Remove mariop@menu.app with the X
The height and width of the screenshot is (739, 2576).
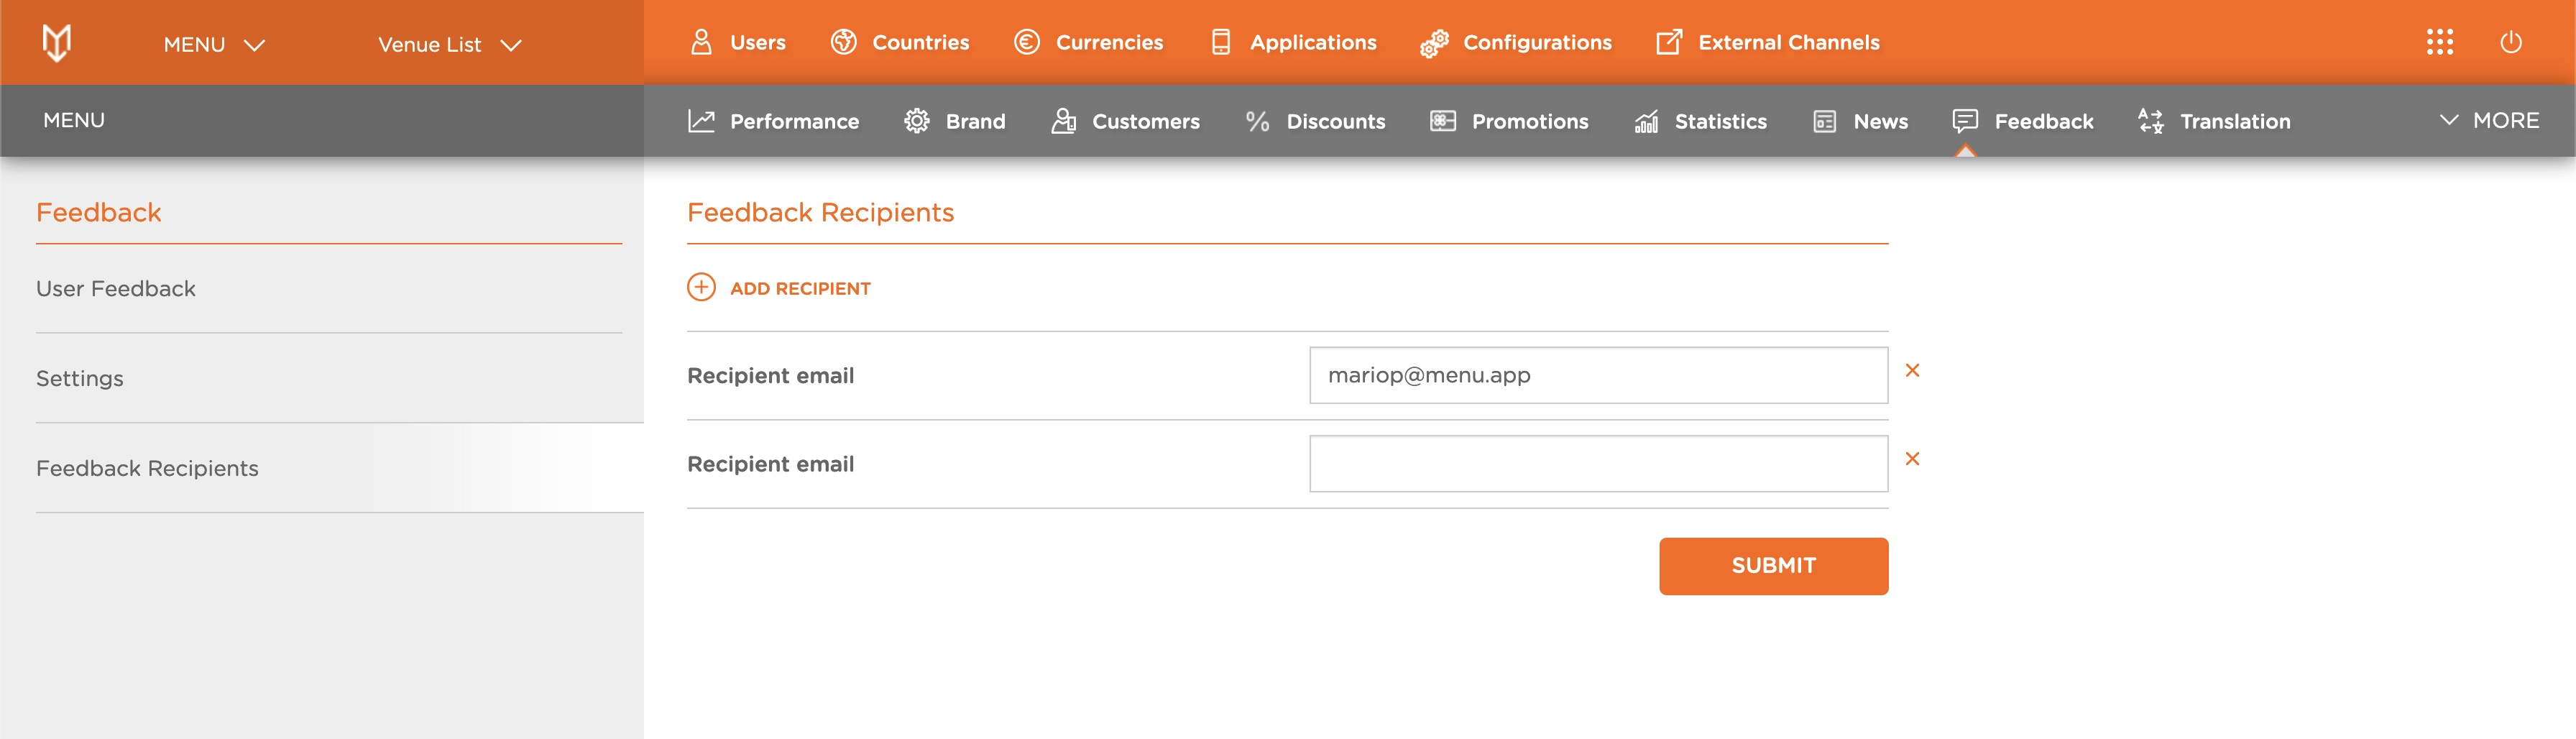[x=1913, y=370]
